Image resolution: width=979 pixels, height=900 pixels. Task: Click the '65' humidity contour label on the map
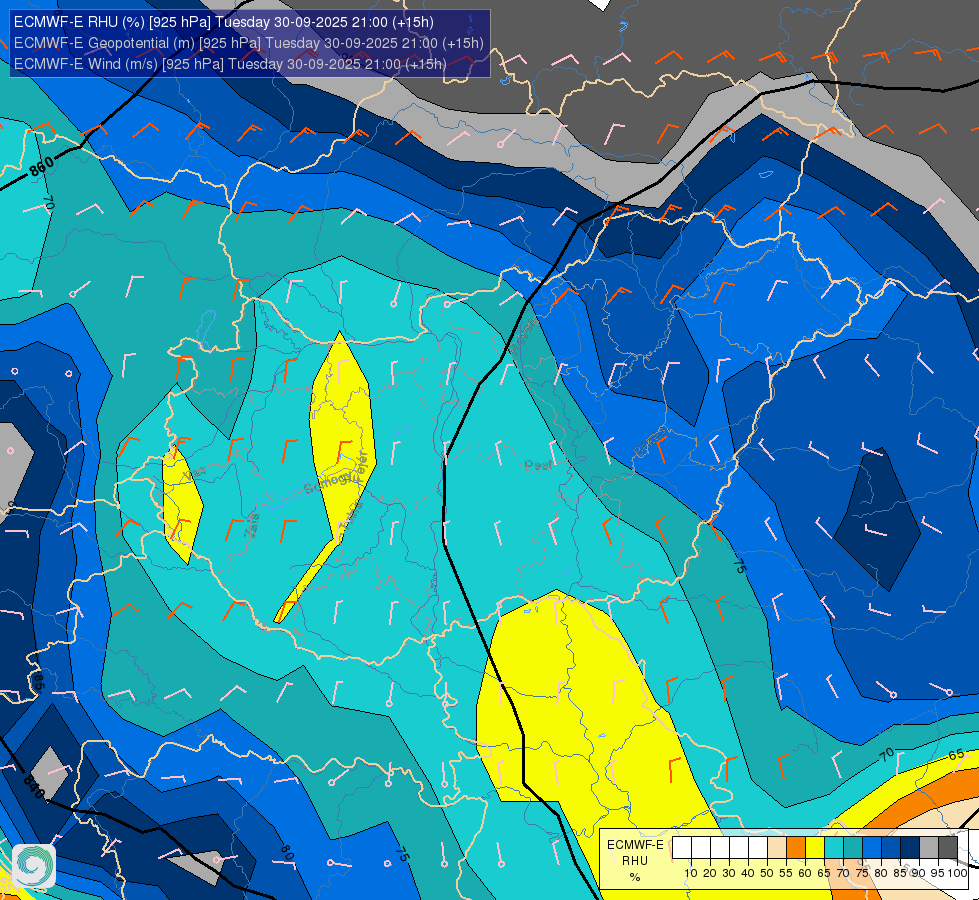[x=956, y=755]
